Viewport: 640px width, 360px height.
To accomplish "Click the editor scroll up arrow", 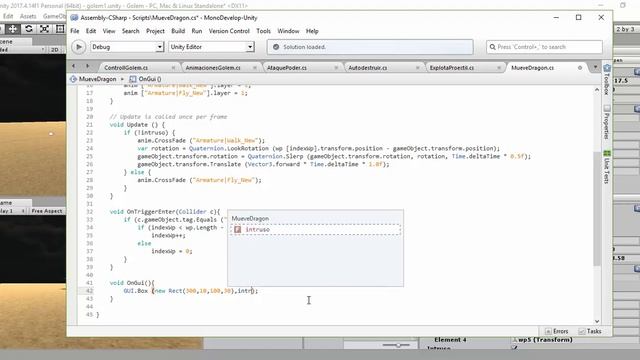I will (597, 89).
